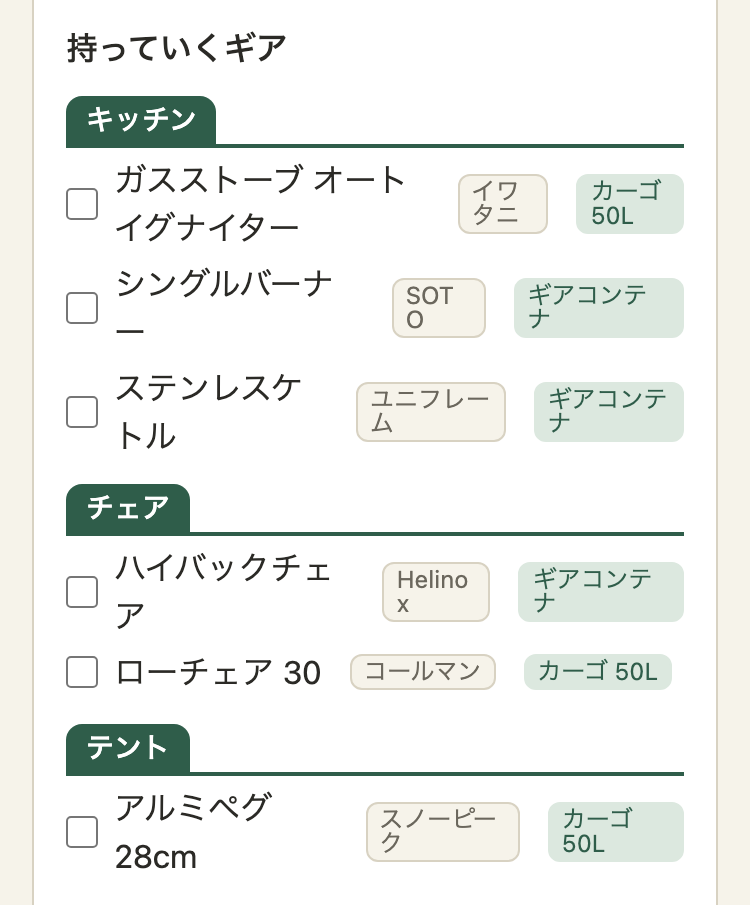
Task: Click the Helinox brand tag
Action: [436, 592]
